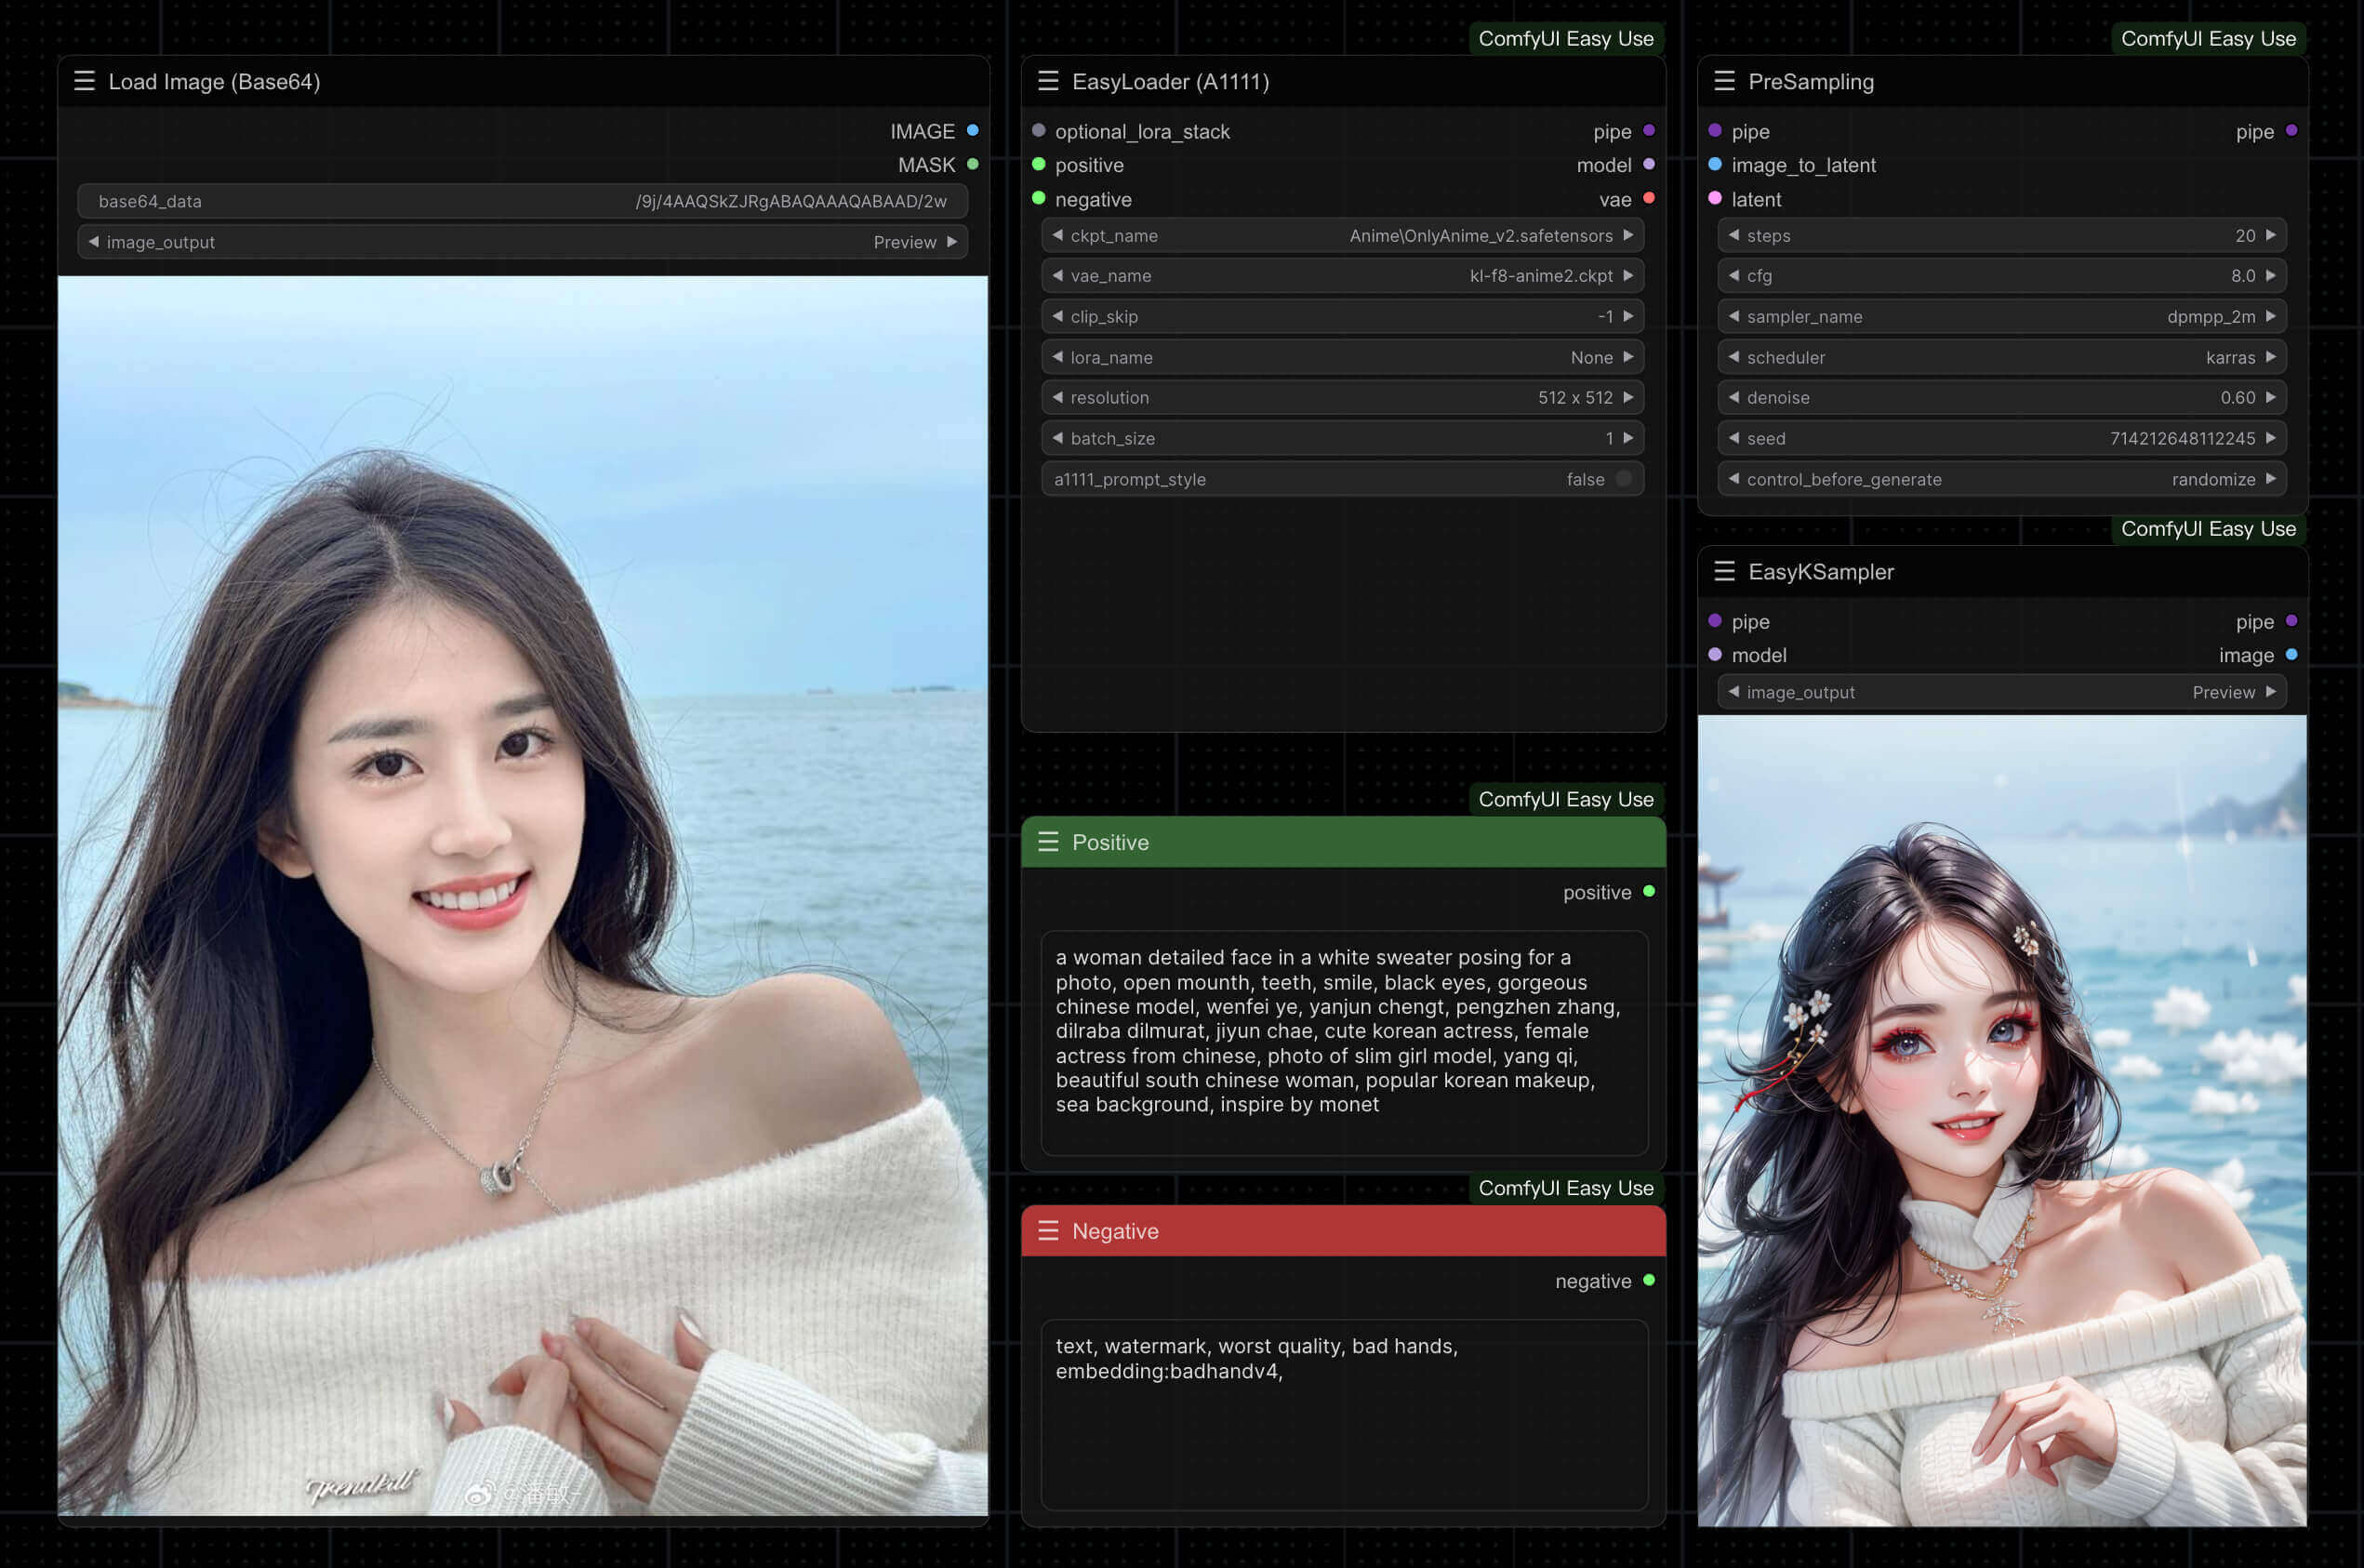Toggle the a1111_prompt_style false setting

click(1622, 478)
